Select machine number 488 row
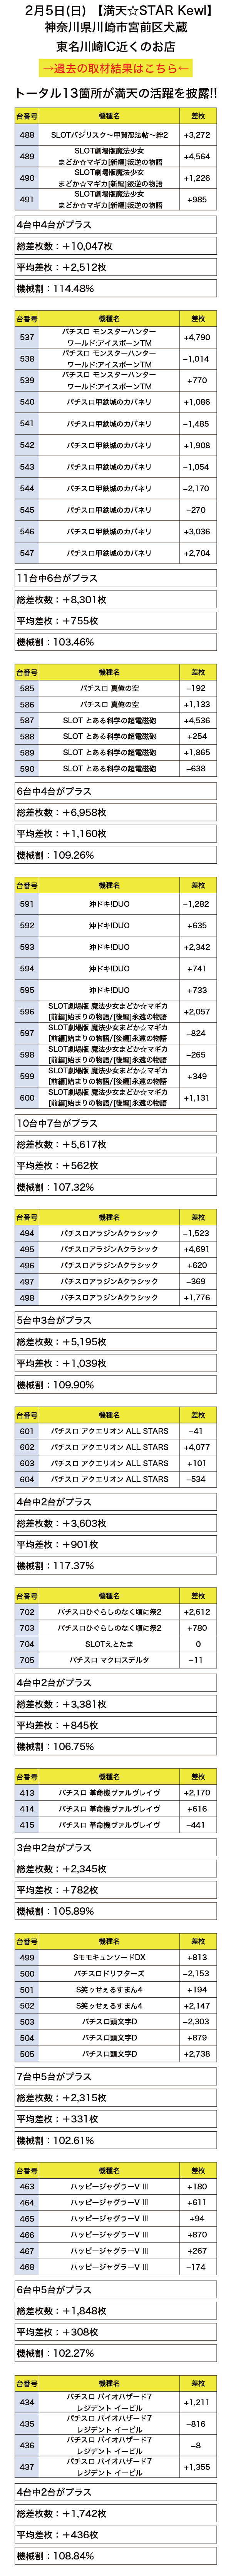Screen dimensions: 231x2576 [115, 134]
